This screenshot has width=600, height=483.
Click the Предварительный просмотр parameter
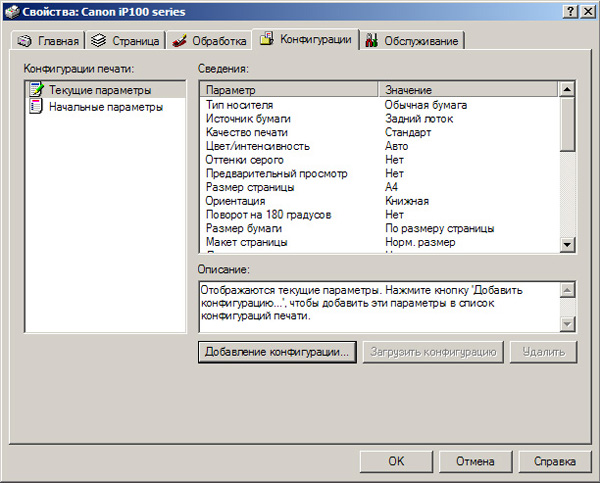point(276,174)
